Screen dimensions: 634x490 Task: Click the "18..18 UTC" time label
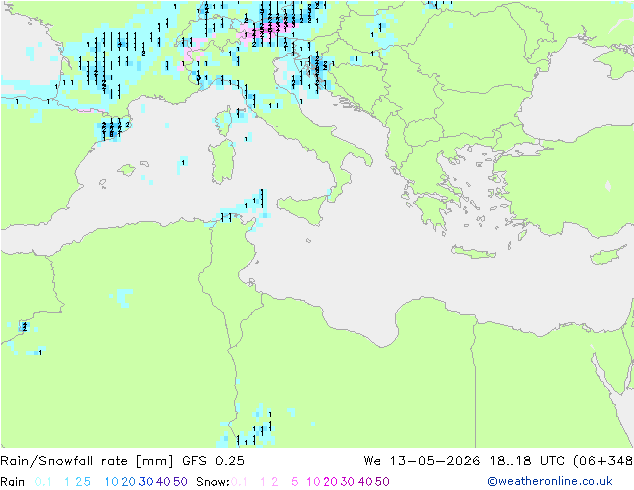pyautogui.click(x=528, y=461)
